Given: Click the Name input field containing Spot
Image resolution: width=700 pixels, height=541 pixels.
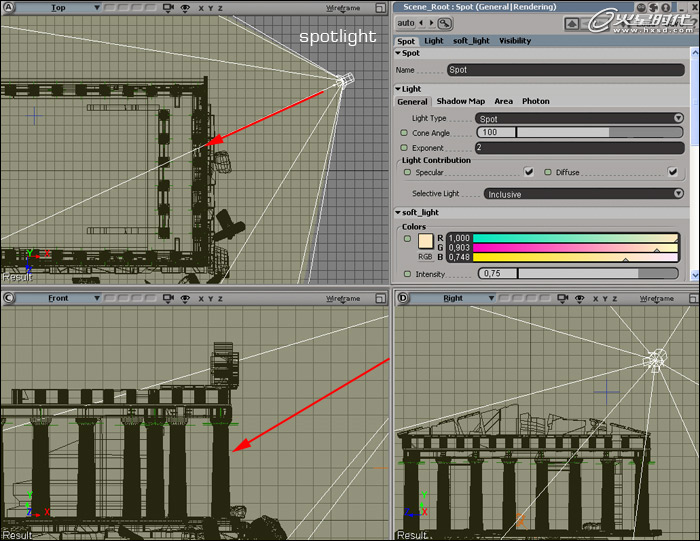Looking at the screenshot, I should point(564,70).
